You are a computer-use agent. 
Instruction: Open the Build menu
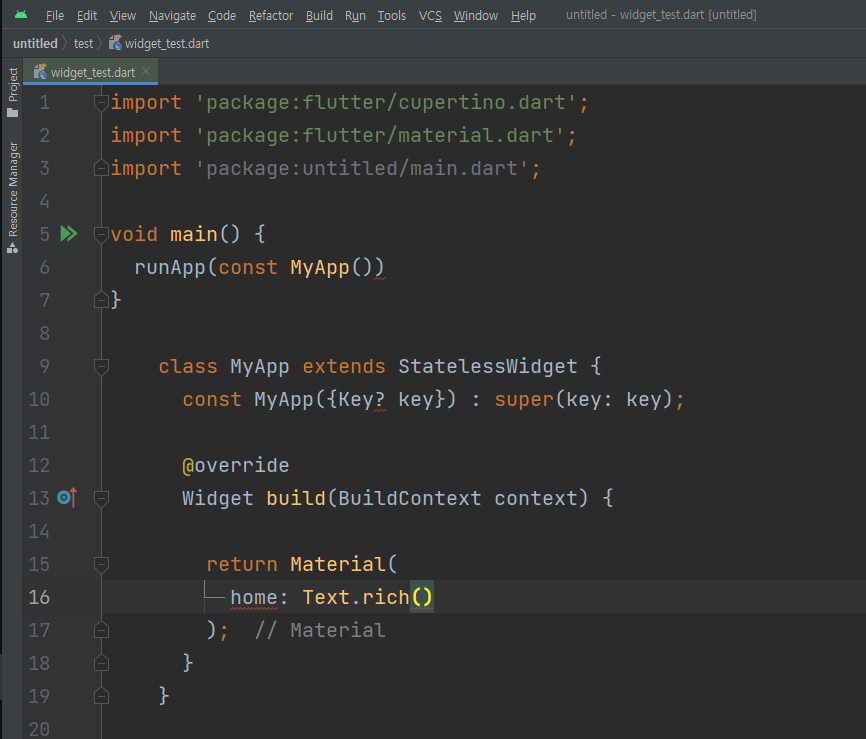319,15
